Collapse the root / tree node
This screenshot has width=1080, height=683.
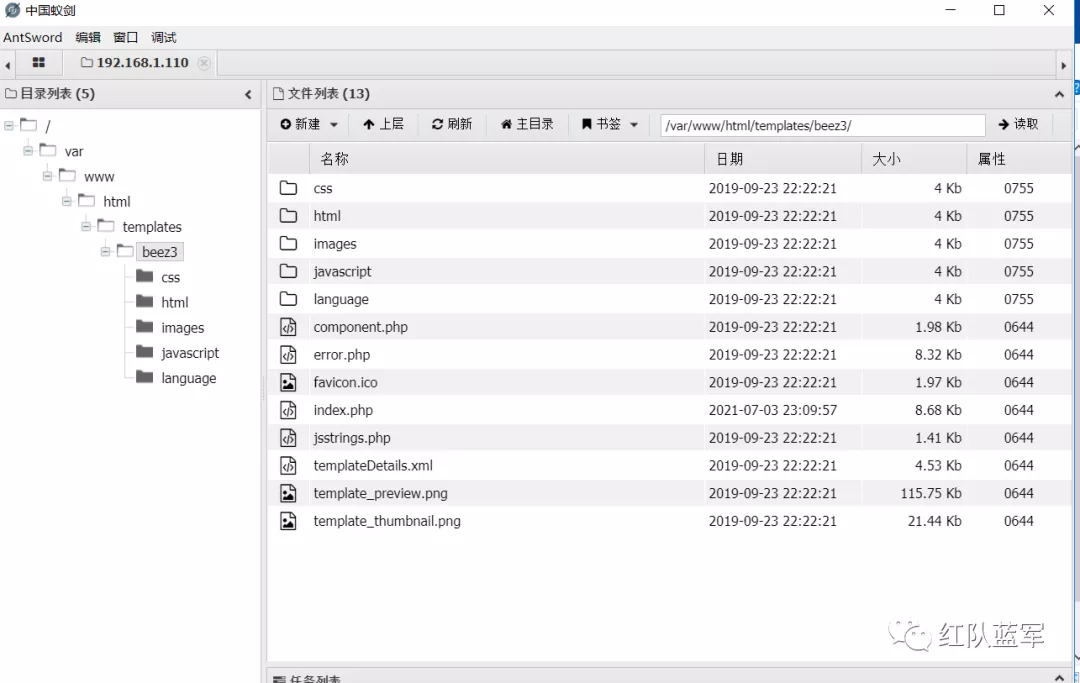[x=9, y=126]
